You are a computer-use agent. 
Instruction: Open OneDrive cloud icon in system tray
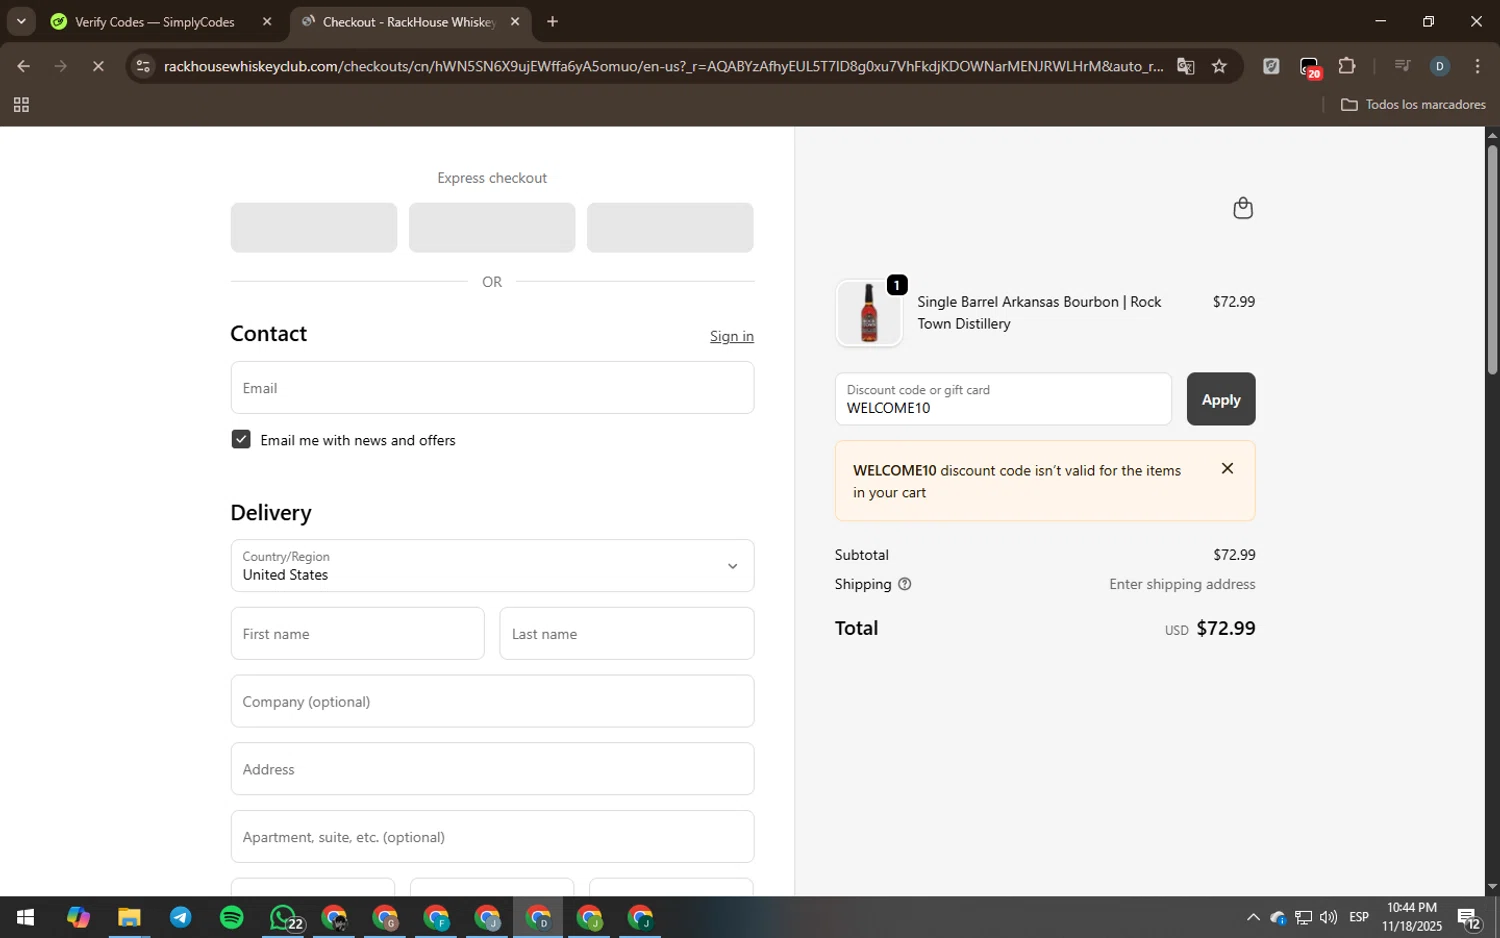[x=1278, y=918]
